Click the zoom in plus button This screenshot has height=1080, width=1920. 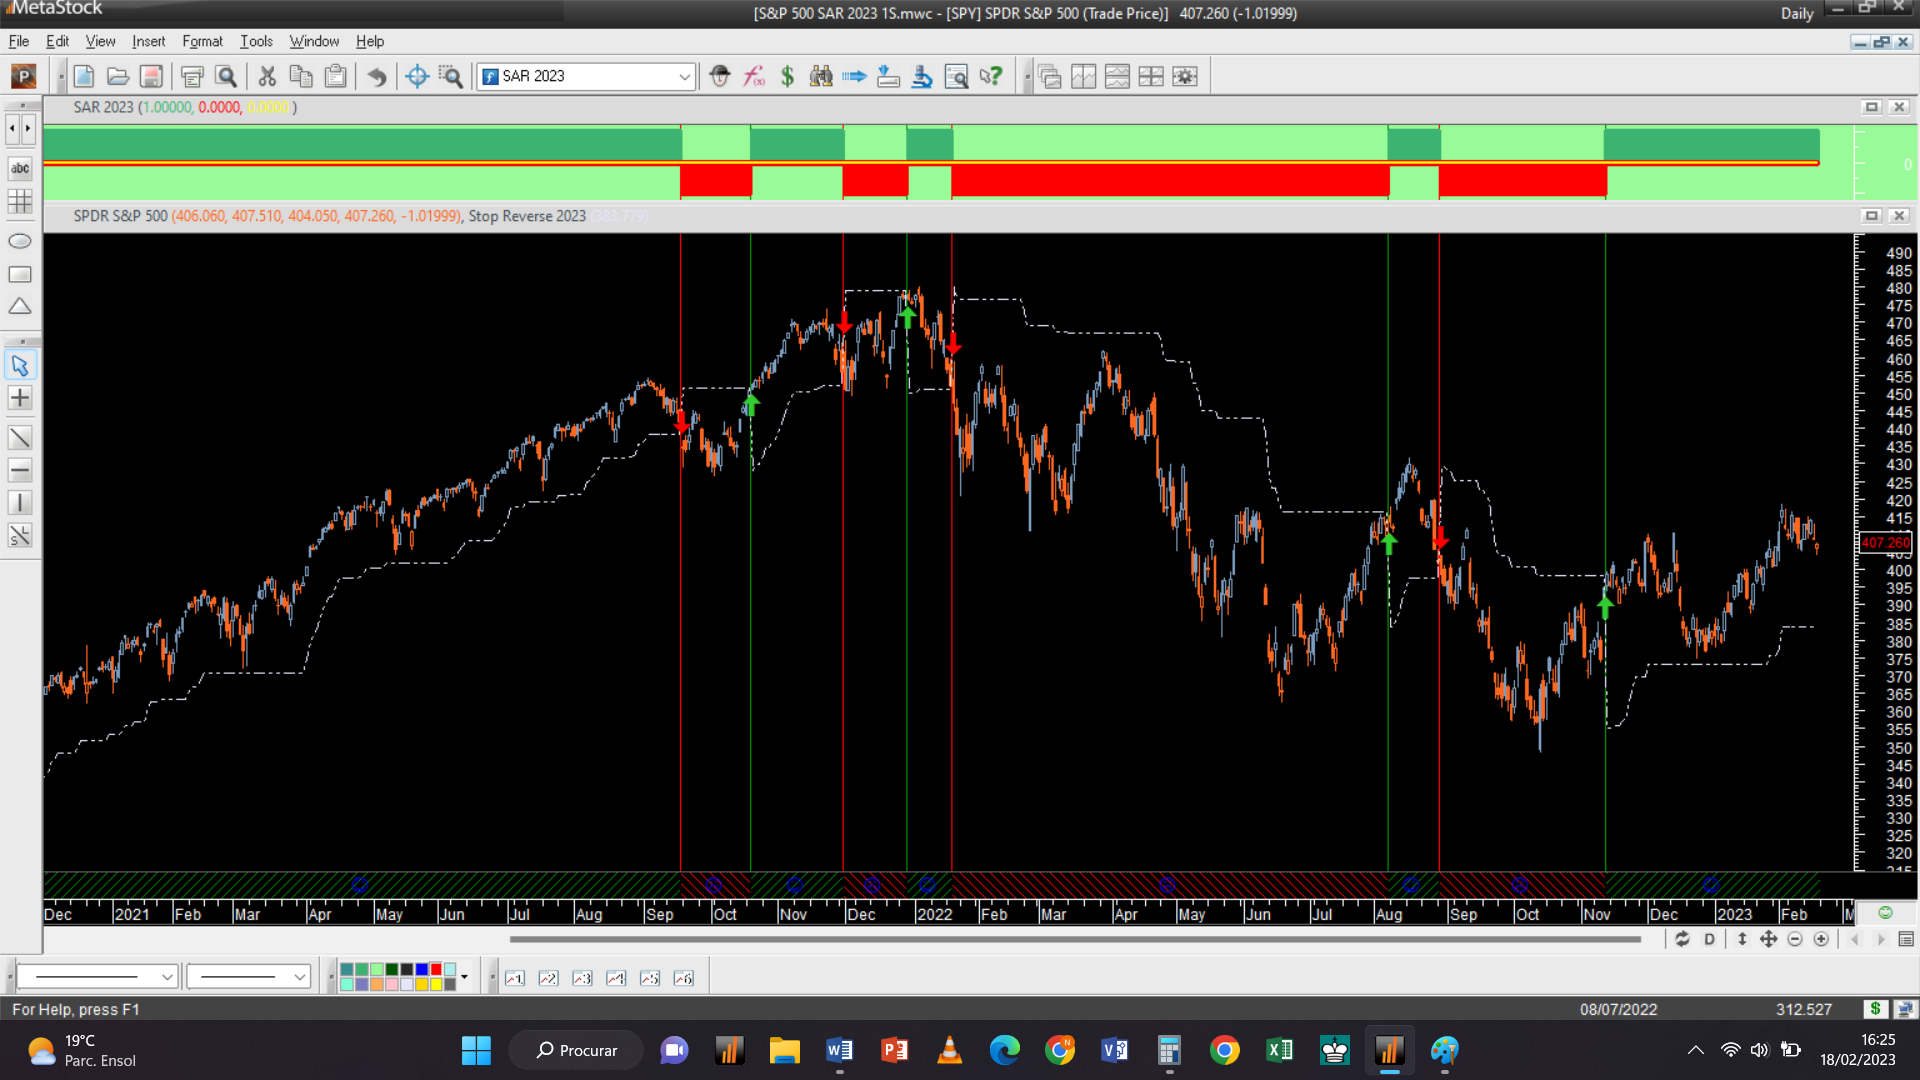tap(1821, 939)
